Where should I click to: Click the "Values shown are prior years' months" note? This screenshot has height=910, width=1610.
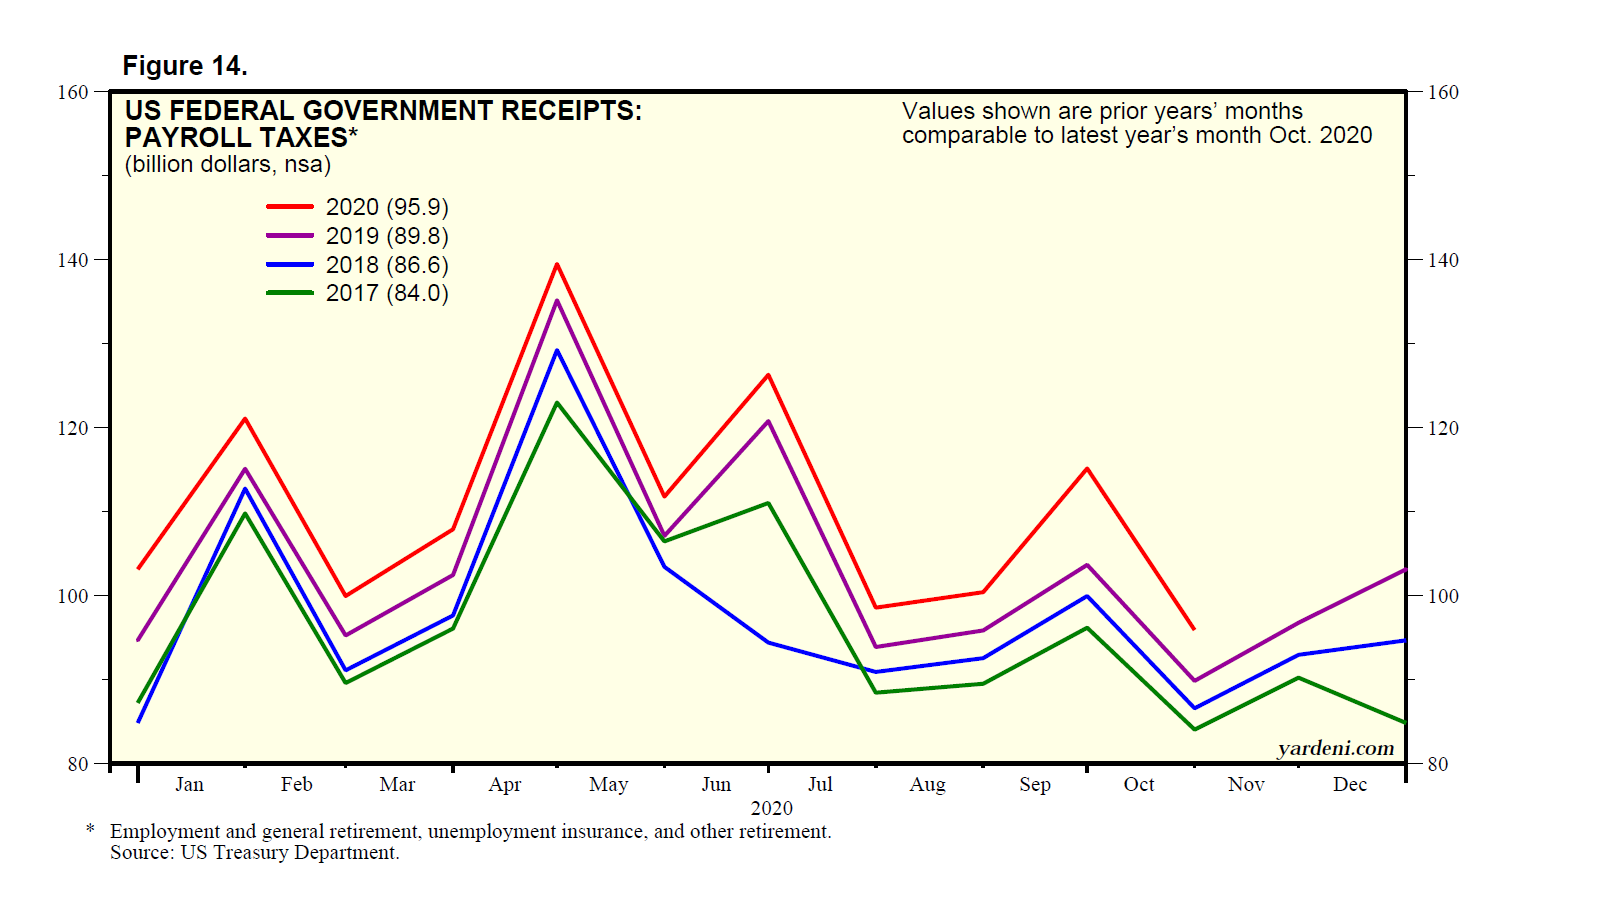[1102, 111]
